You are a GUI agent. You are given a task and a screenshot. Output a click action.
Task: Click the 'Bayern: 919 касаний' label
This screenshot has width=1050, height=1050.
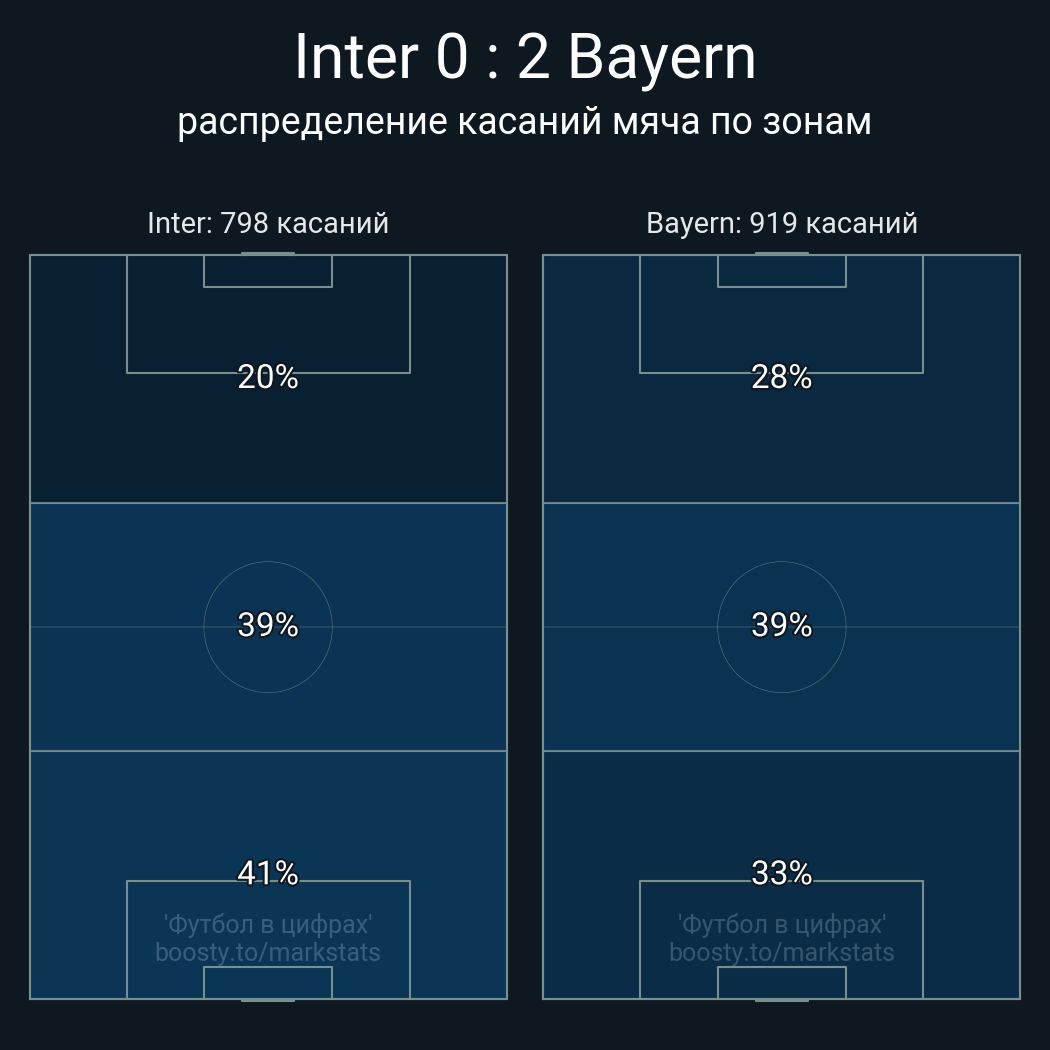click(x=782, y=223)
